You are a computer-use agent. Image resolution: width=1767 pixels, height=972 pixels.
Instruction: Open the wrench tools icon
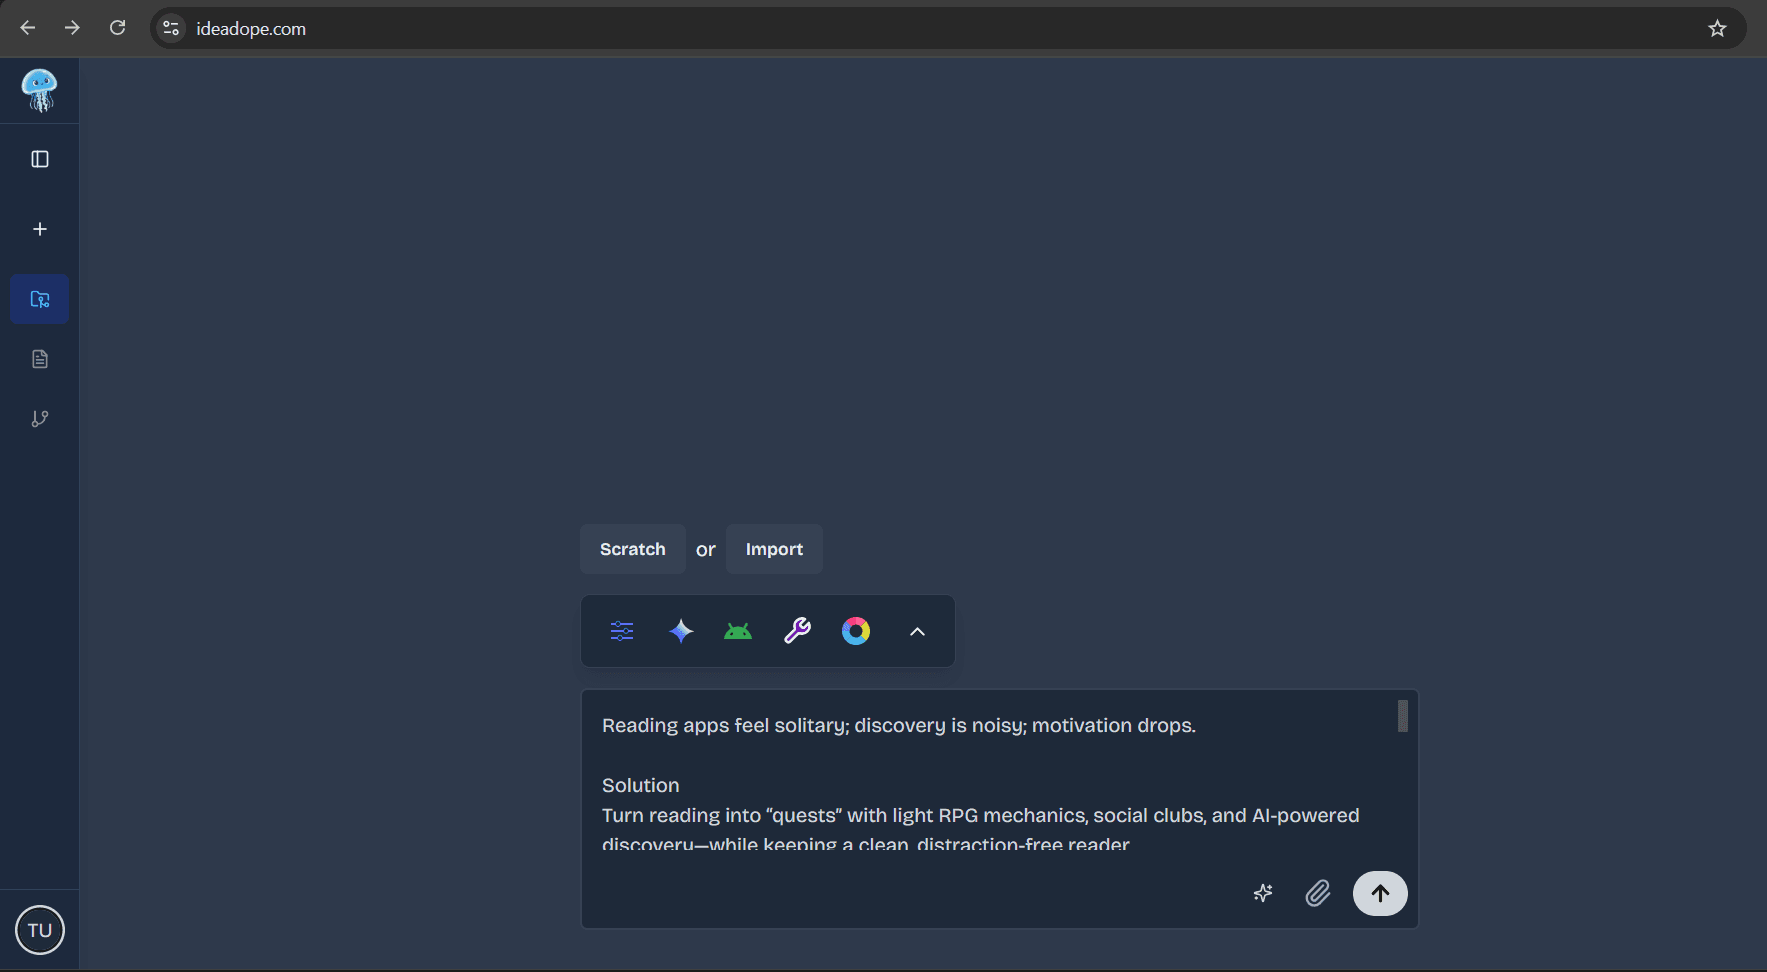(x=797, y=630)
